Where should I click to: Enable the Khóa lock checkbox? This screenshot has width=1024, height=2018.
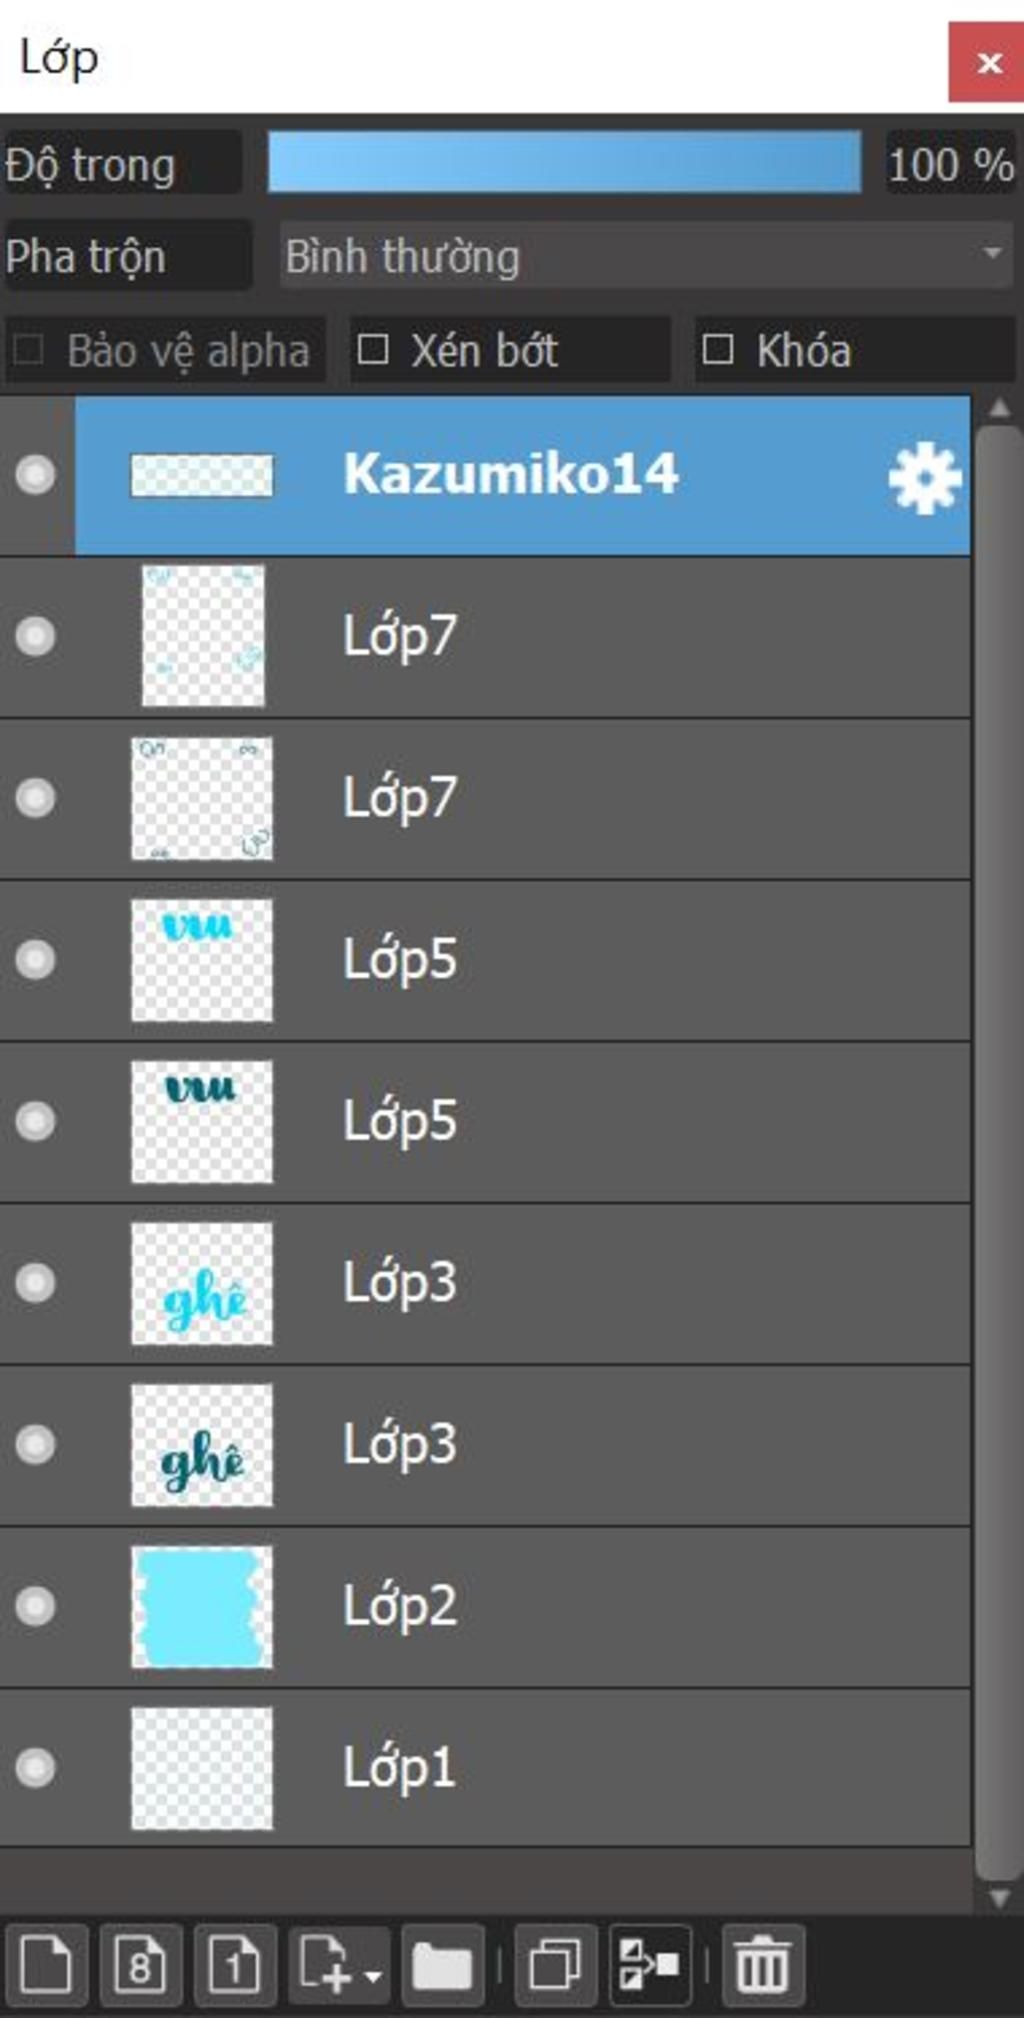[x=718, y=350]
